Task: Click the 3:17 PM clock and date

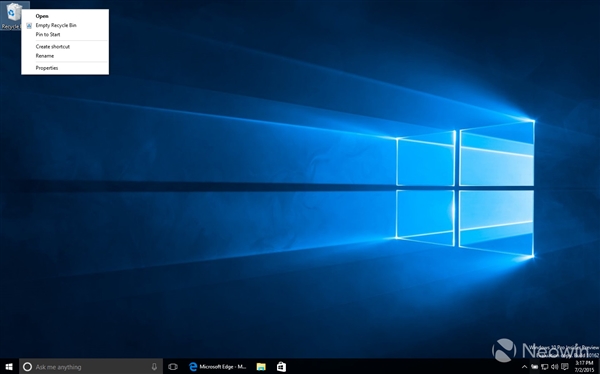Action: (585, 366)
